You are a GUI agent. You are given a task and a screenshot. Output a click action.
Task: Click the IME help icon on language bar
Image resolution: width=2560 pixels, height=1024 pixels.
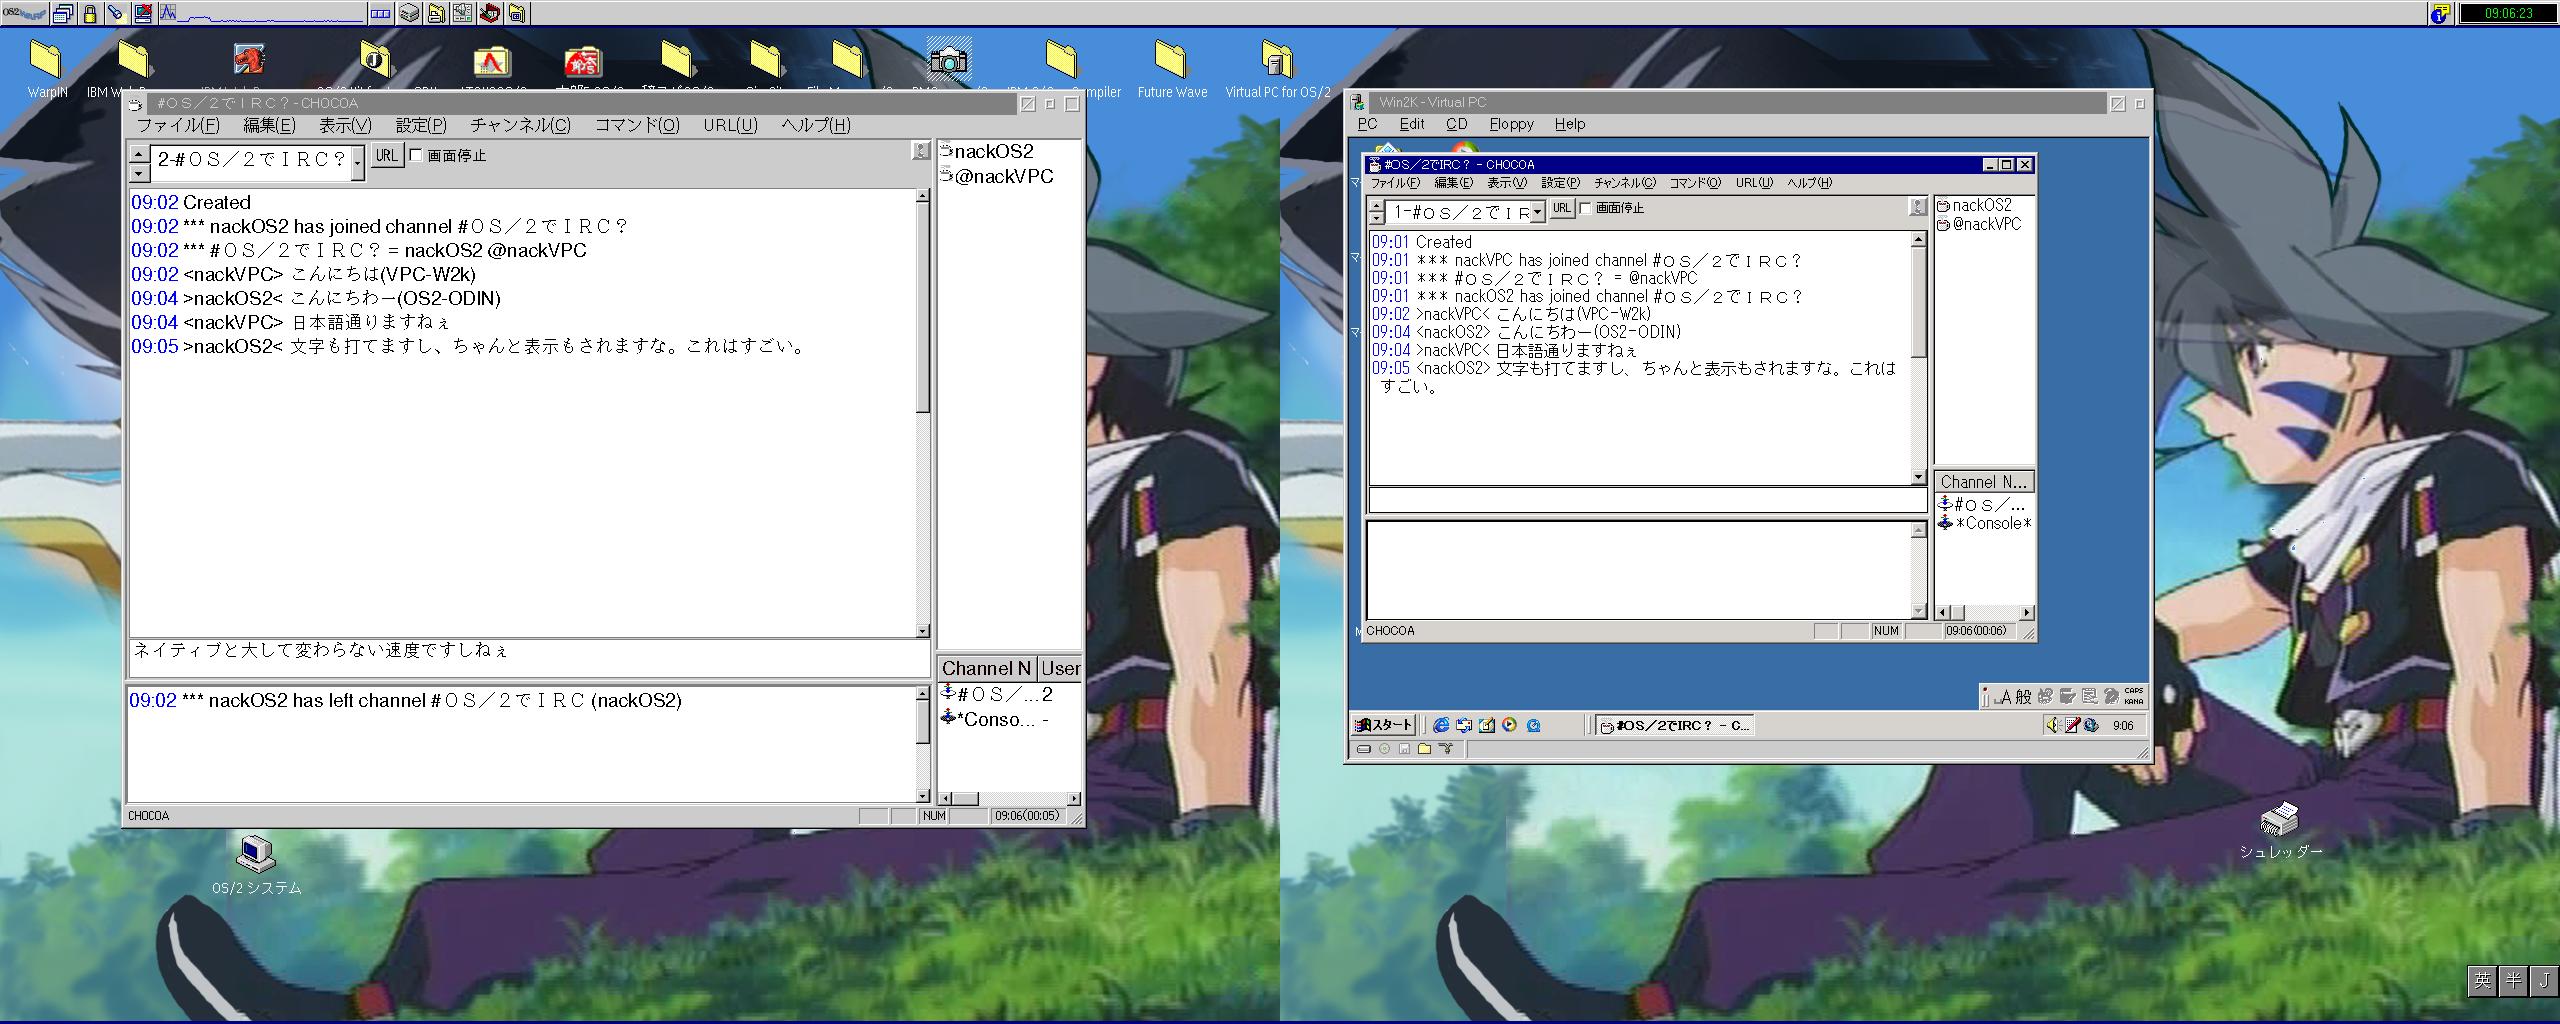click(2110, 696)
